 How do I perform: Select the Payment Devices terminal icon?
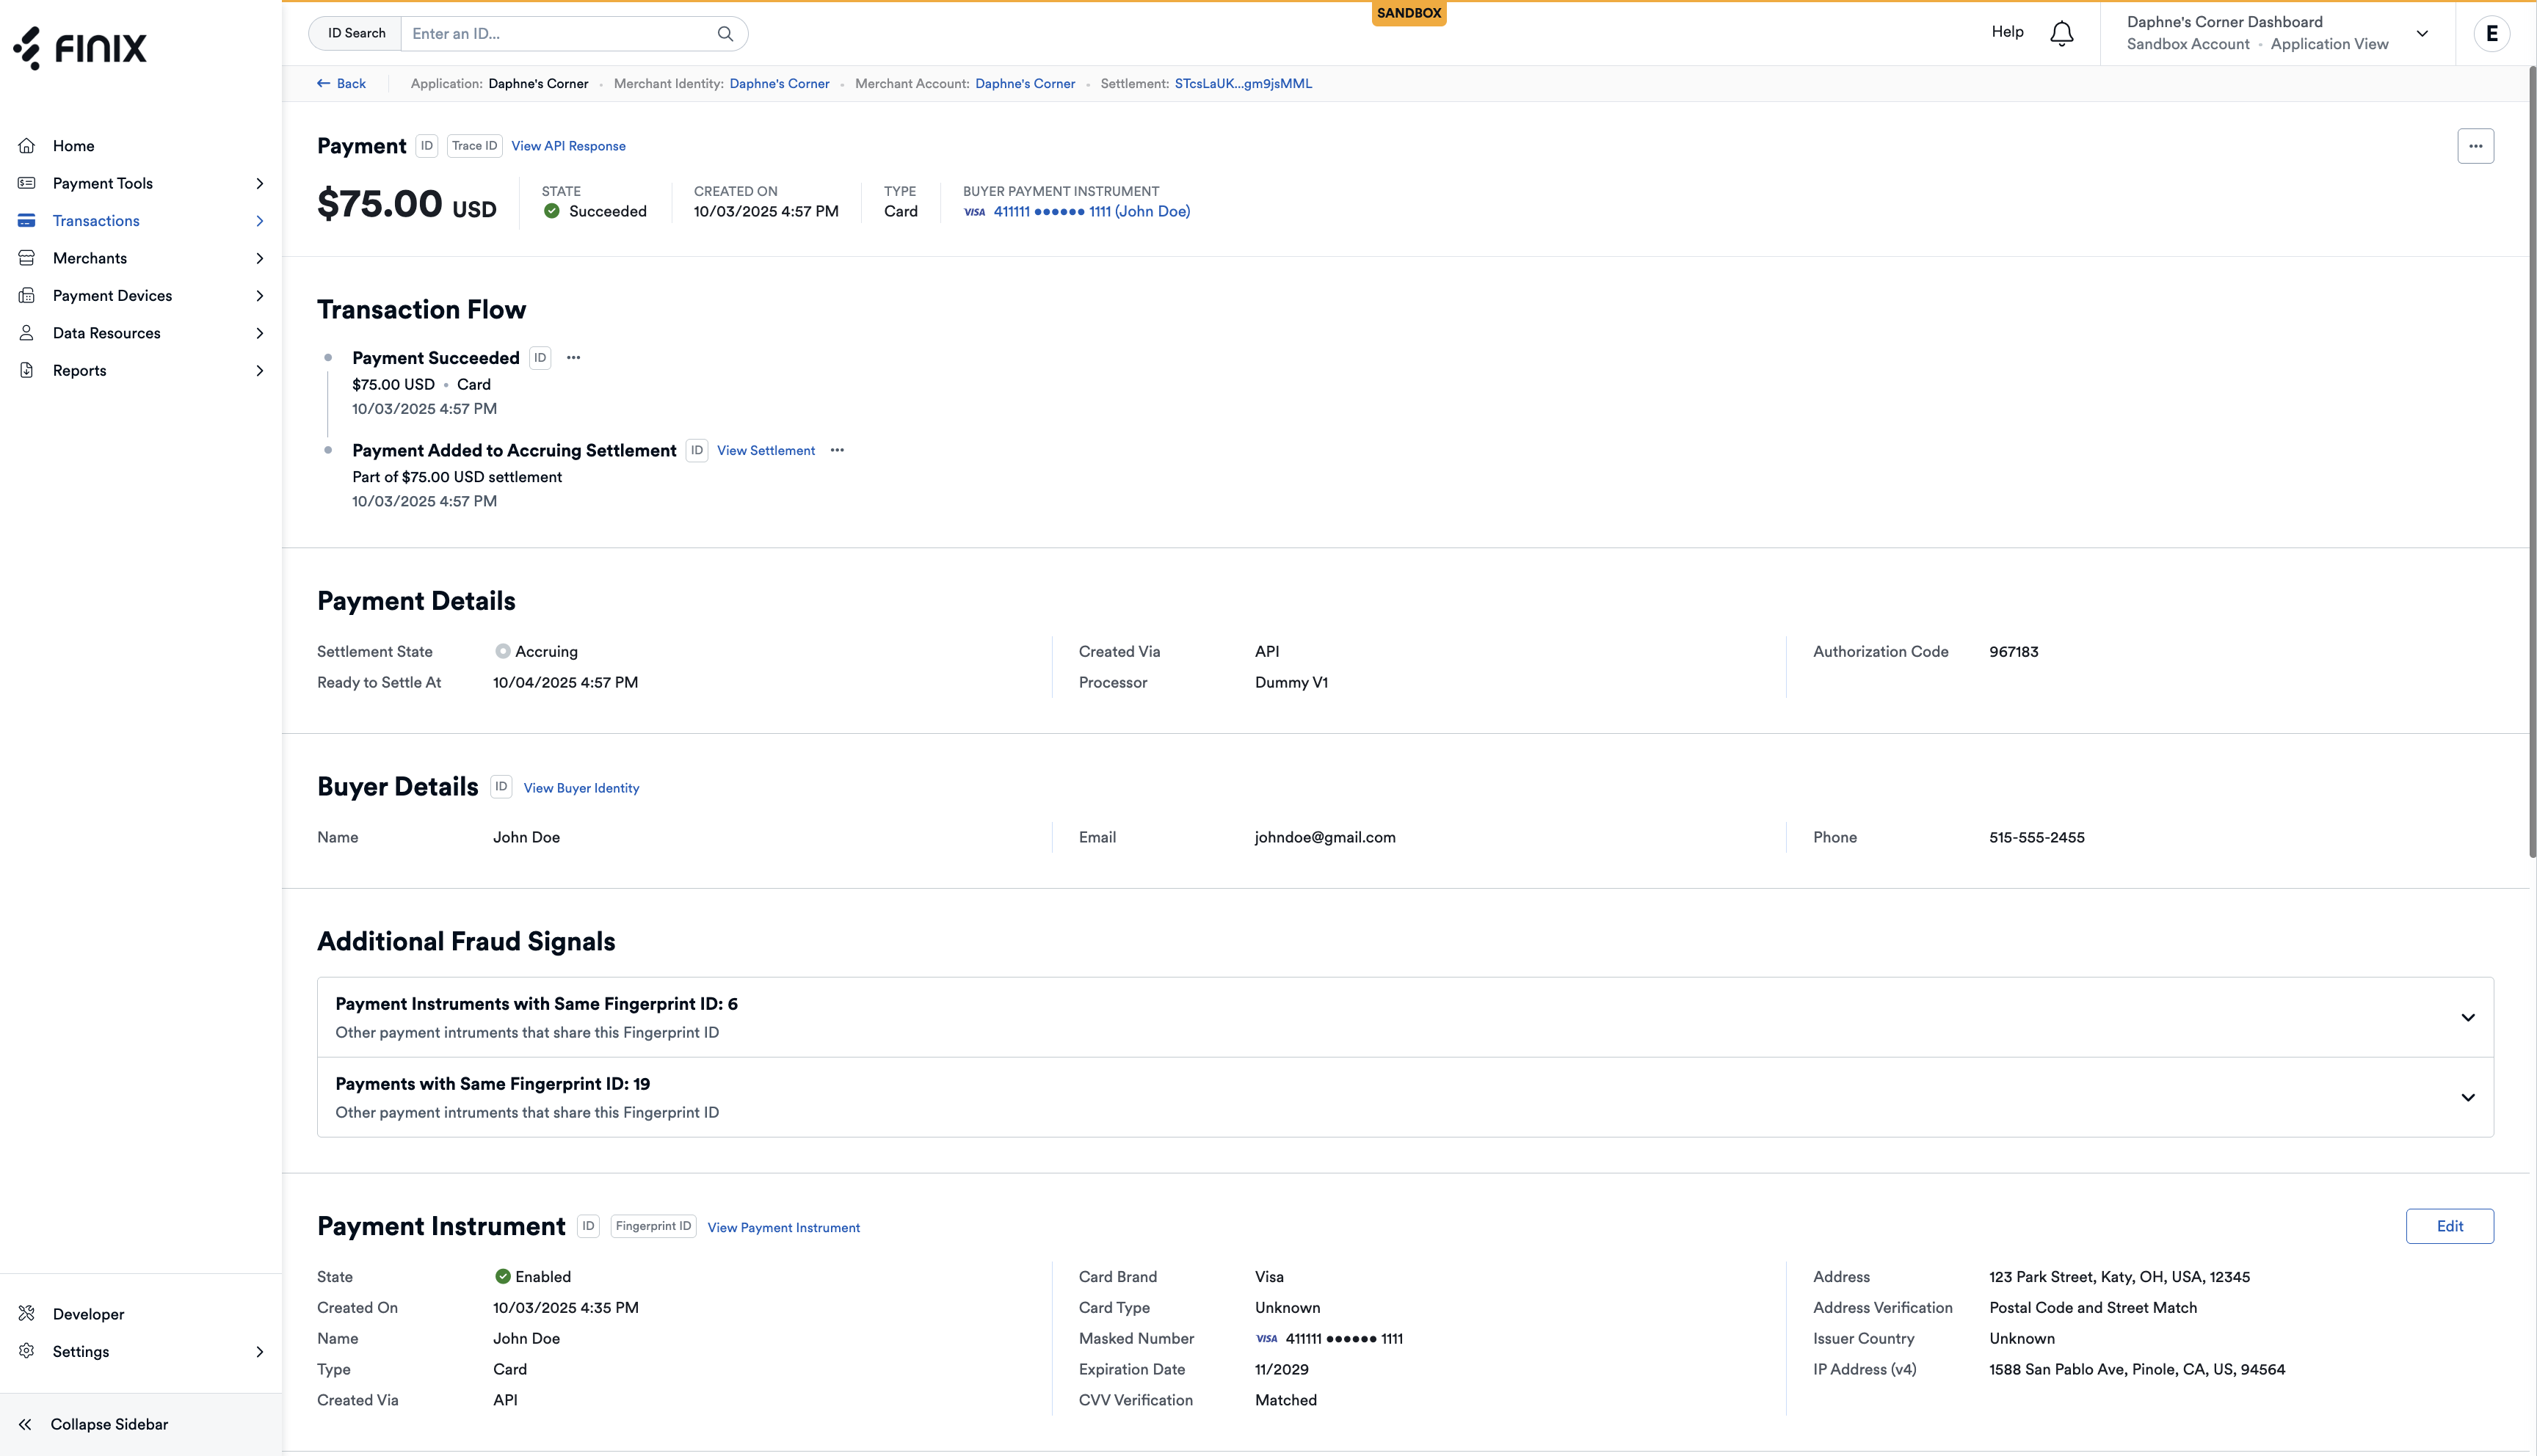point(27,295)
